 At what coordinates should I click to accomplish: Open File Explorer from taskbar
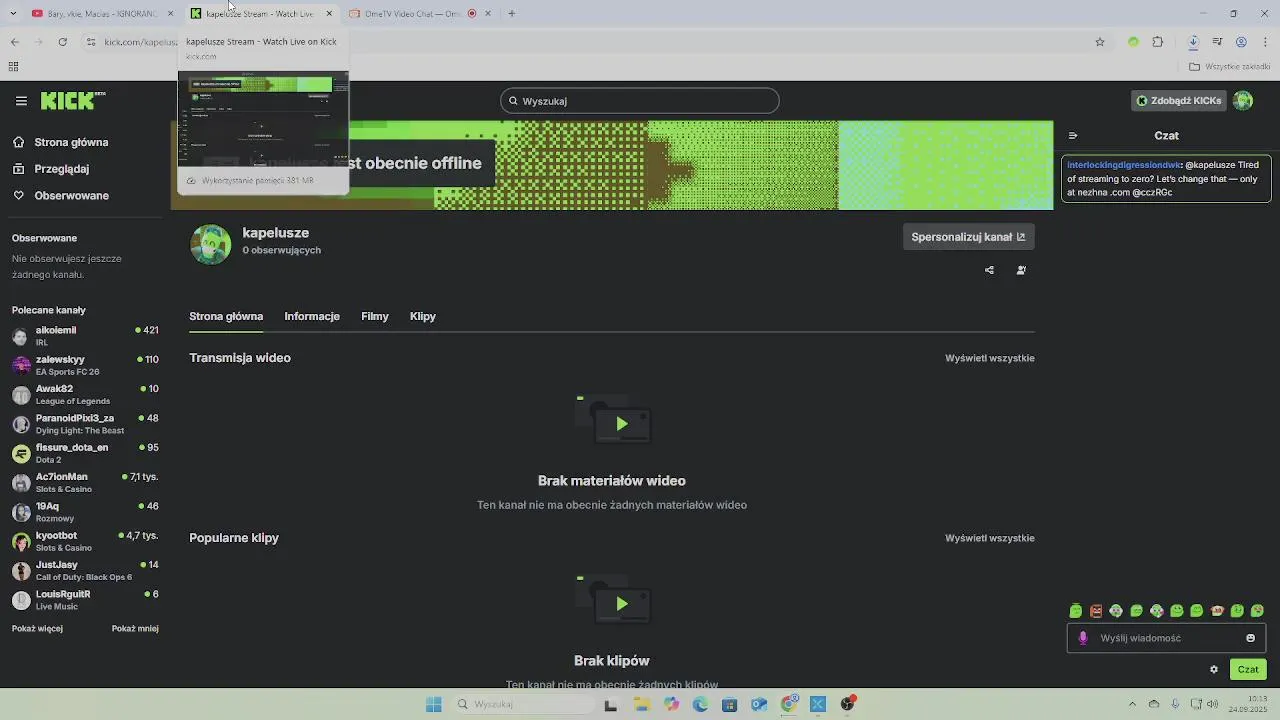(x=642, y=704)
